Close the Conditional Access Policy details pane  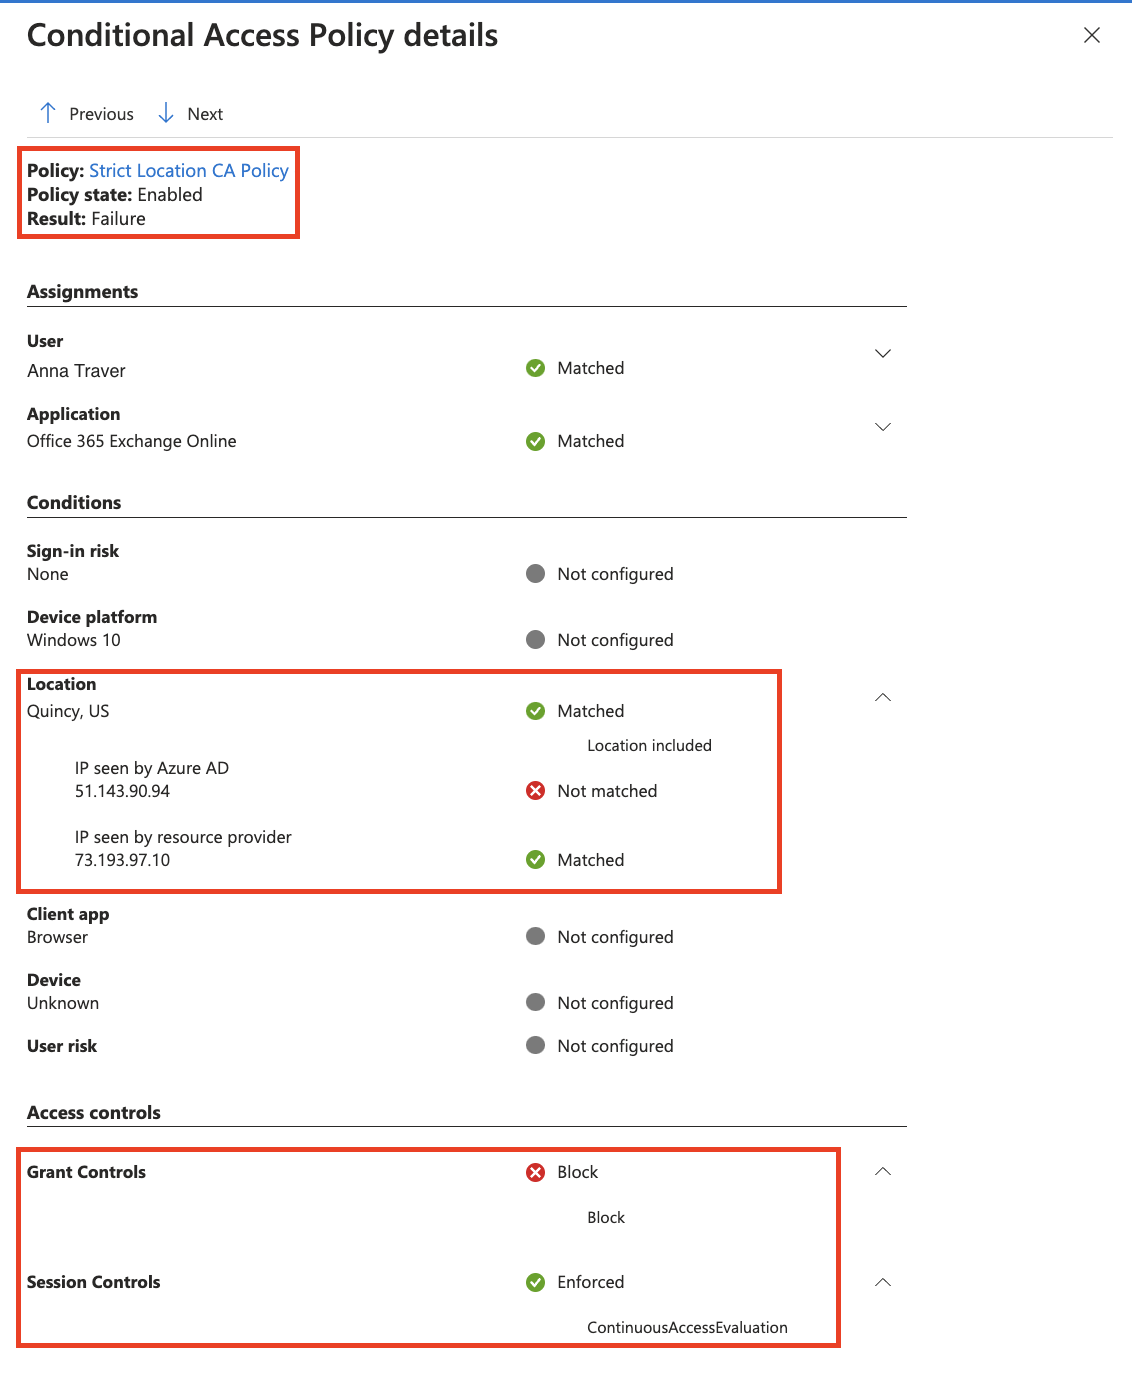tap(1091, 35)
